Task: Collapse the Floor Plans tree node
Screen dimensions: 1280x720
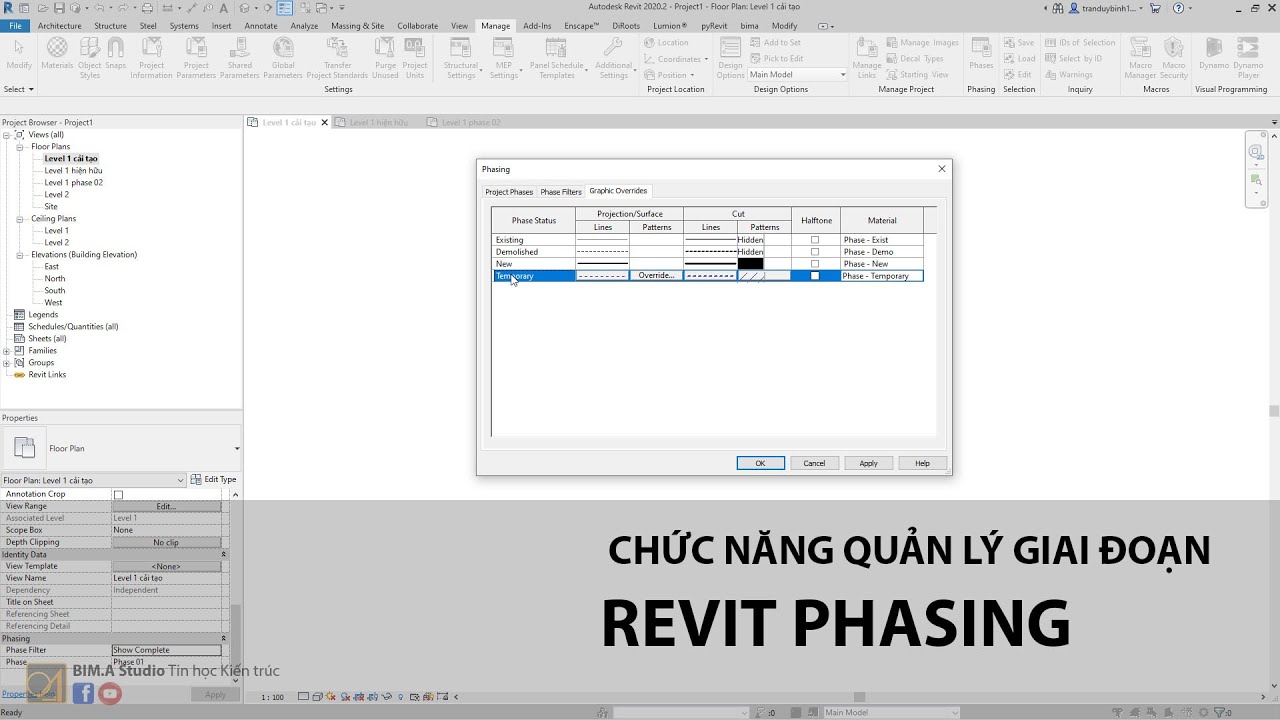Action: 20,147
